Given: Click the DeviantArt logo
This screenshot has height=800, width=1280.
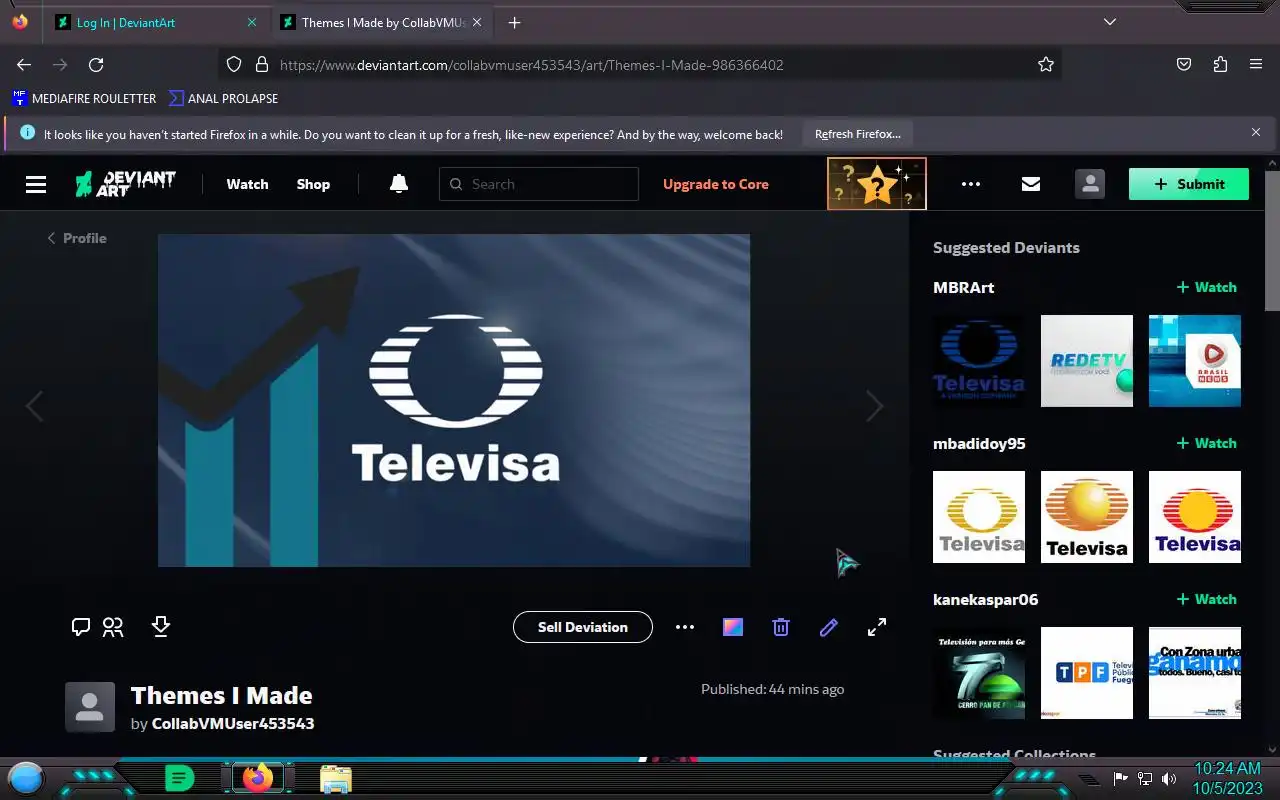Looking at the screenshot, I should (x=125, y=184).
